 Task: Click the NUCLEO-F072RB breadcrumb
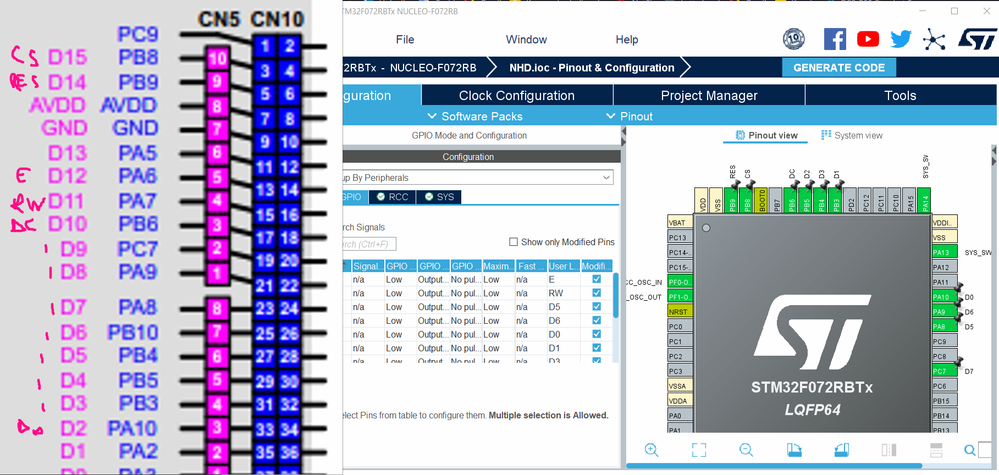coord(412,67)
